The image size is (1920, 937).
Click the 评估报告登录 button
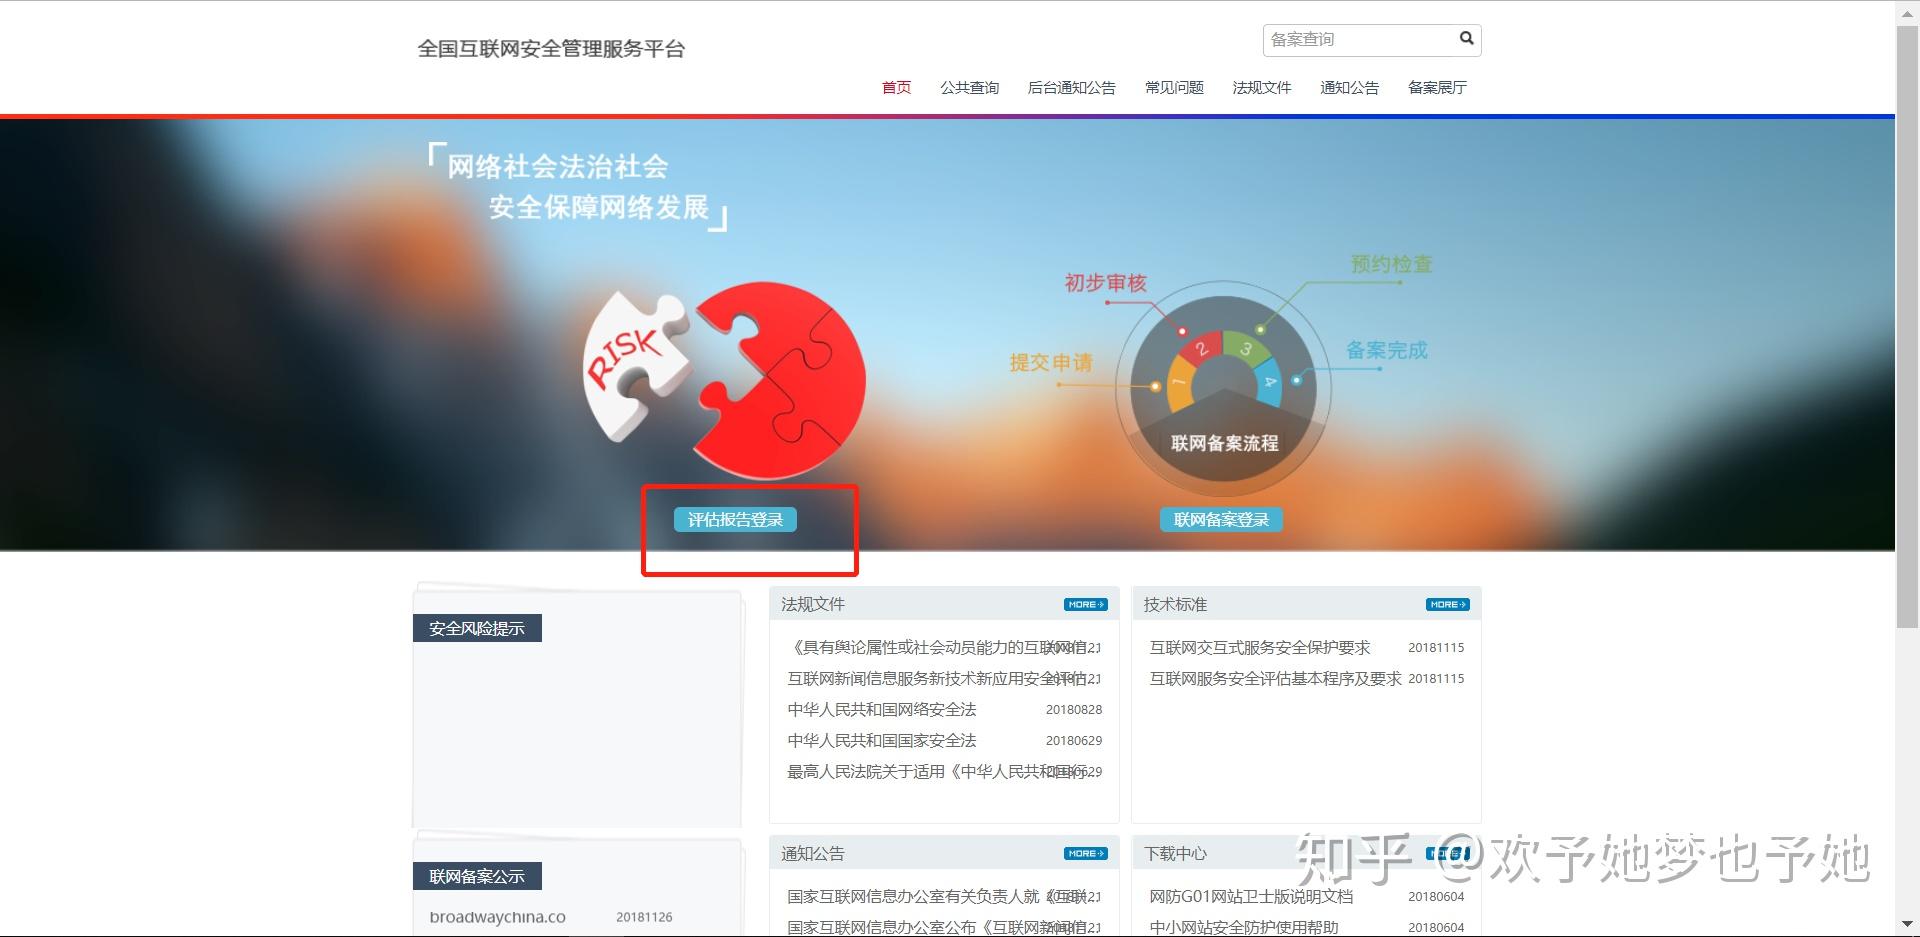735,520
